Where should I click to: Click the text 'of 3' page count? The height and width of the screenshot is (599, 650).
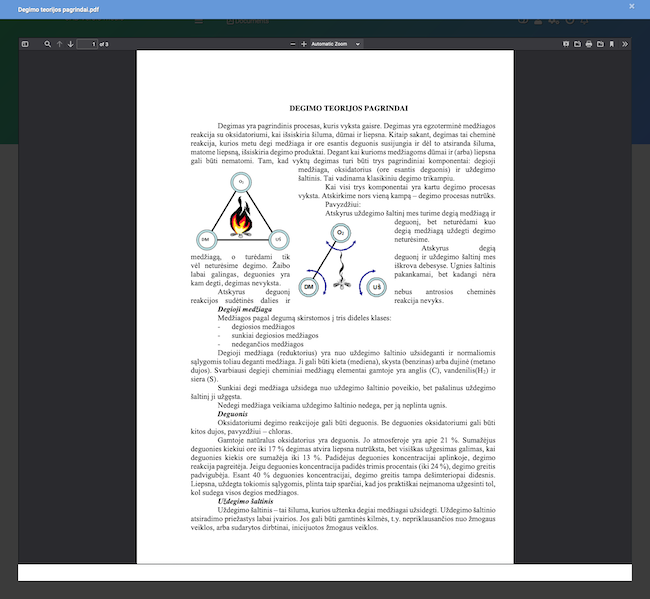104,44
